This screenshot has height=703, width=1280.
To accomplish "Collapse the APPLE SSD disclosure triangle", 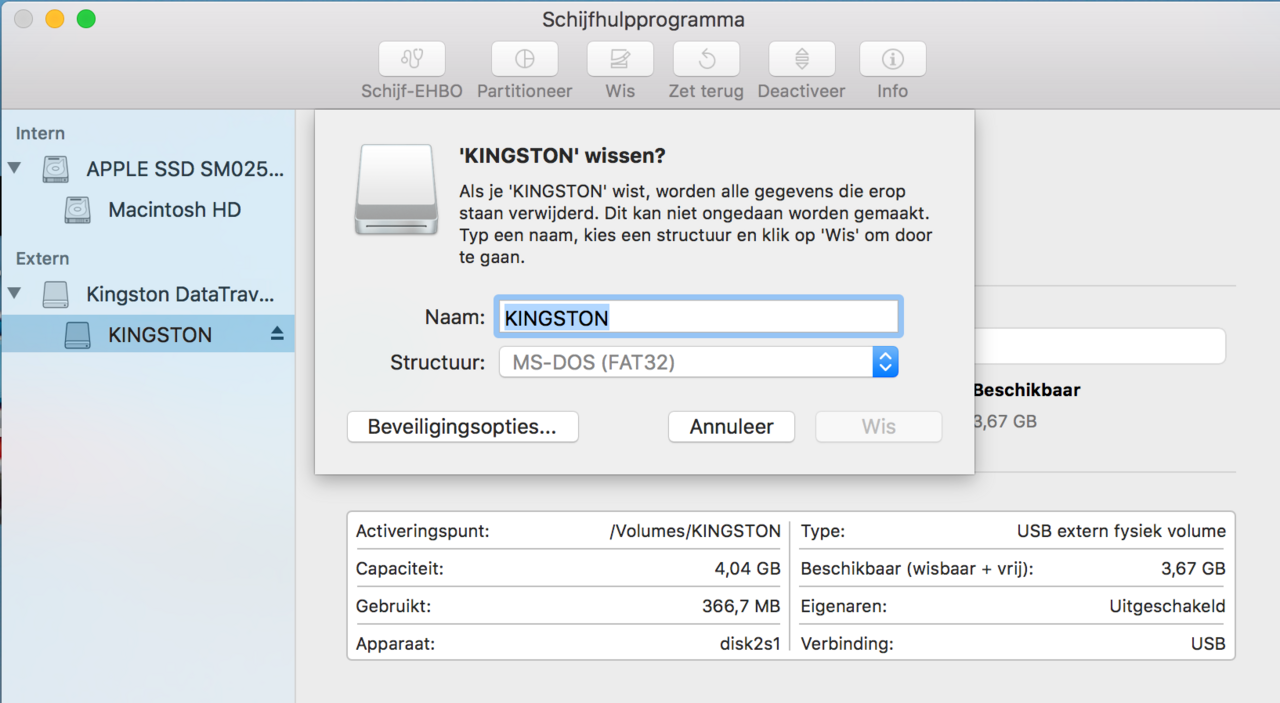I will [14, 168].
